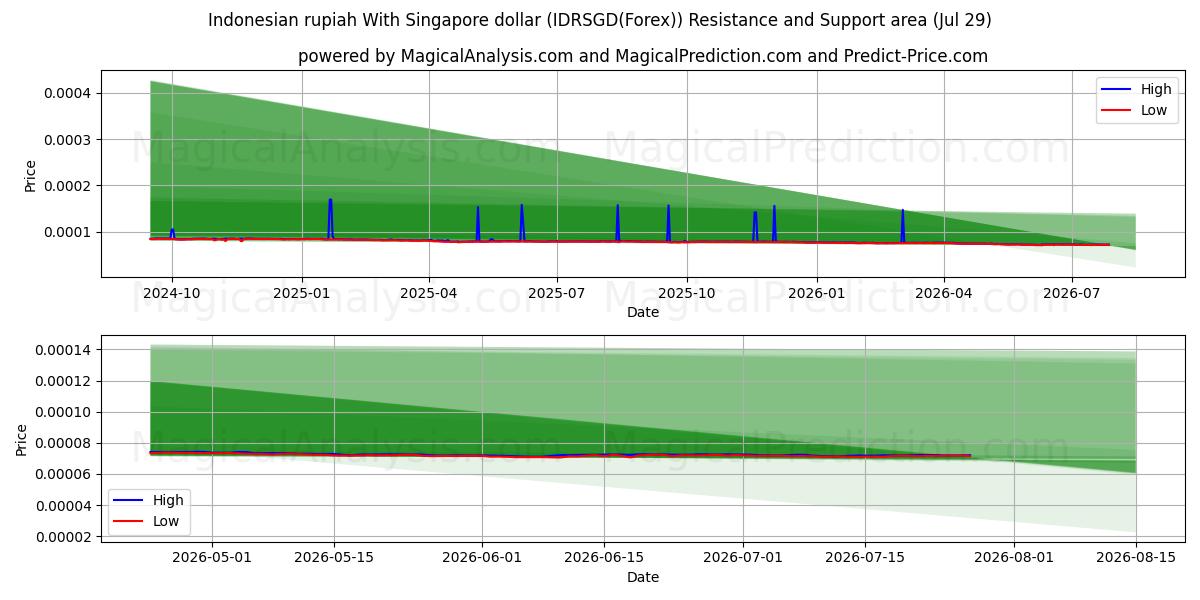Click the '0.00002' y-axis tick on bottom chart

[x=65, y=537]
